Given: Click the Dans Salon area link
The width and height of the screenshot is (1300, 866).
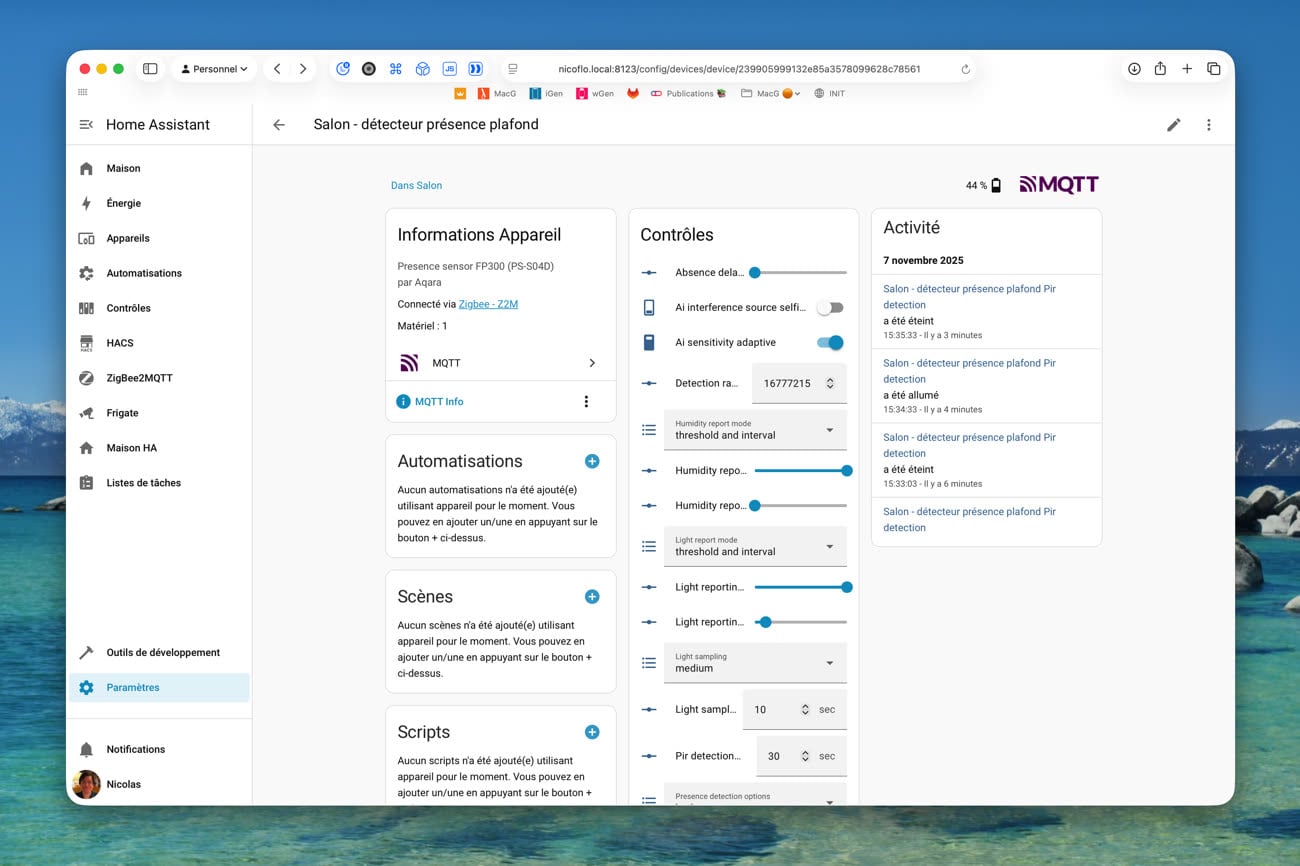Looking at the screenshot, I should (x=416, y=185).
